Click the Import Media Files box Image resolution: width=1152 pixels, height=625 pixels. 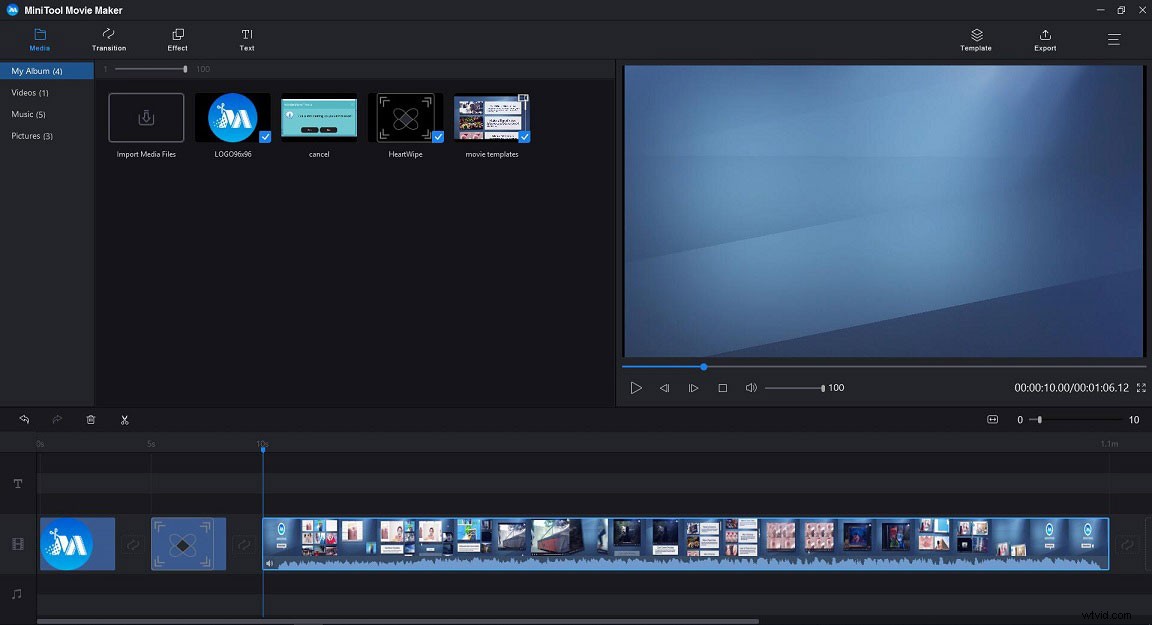[x=145, y=117]
